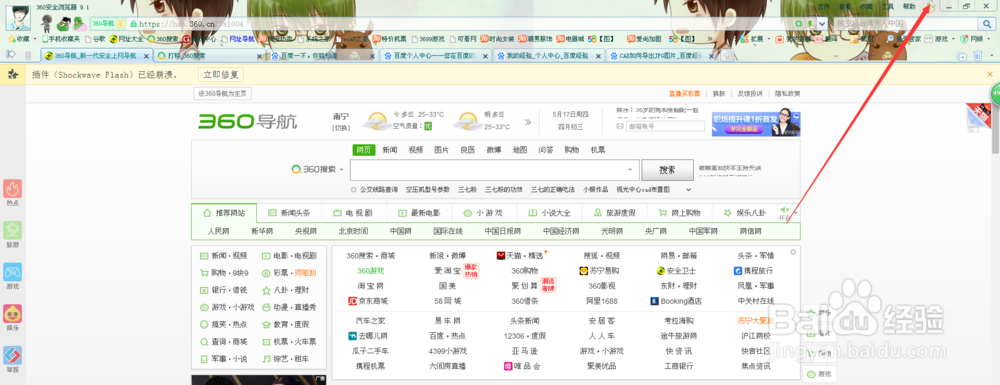Click 设360导航为主页 button
Screen dimensions: 1000x385
coord(223,94)
